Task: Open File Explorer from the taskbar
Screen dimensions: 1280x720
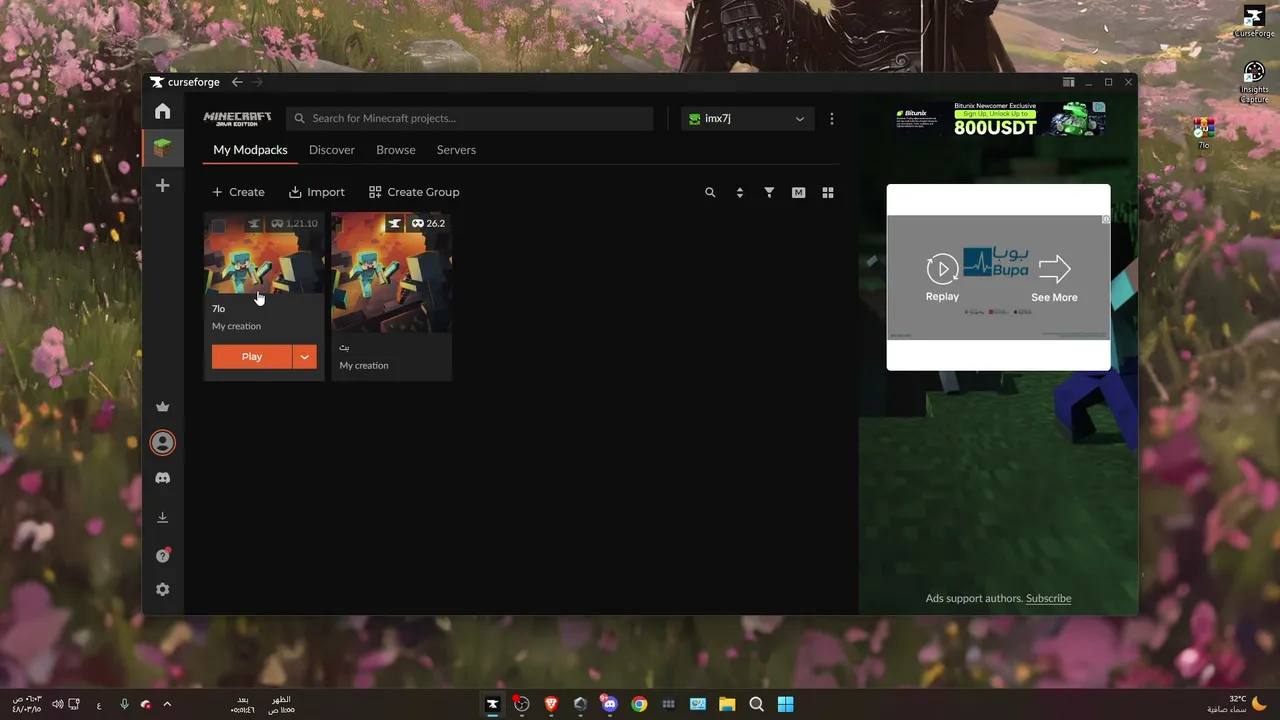Action: 727,704
